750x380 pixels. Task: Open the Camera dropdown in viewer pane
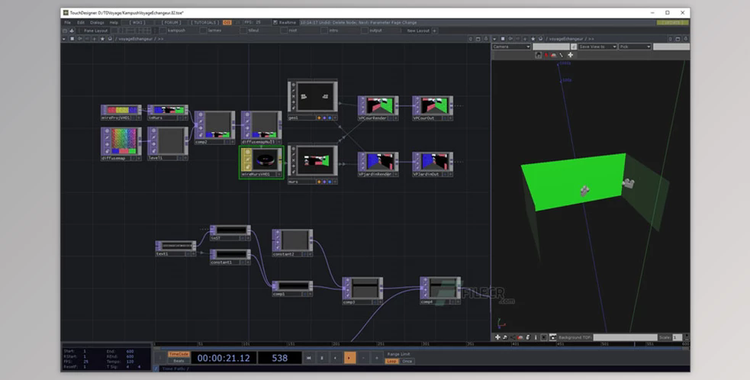coord(511,47)
